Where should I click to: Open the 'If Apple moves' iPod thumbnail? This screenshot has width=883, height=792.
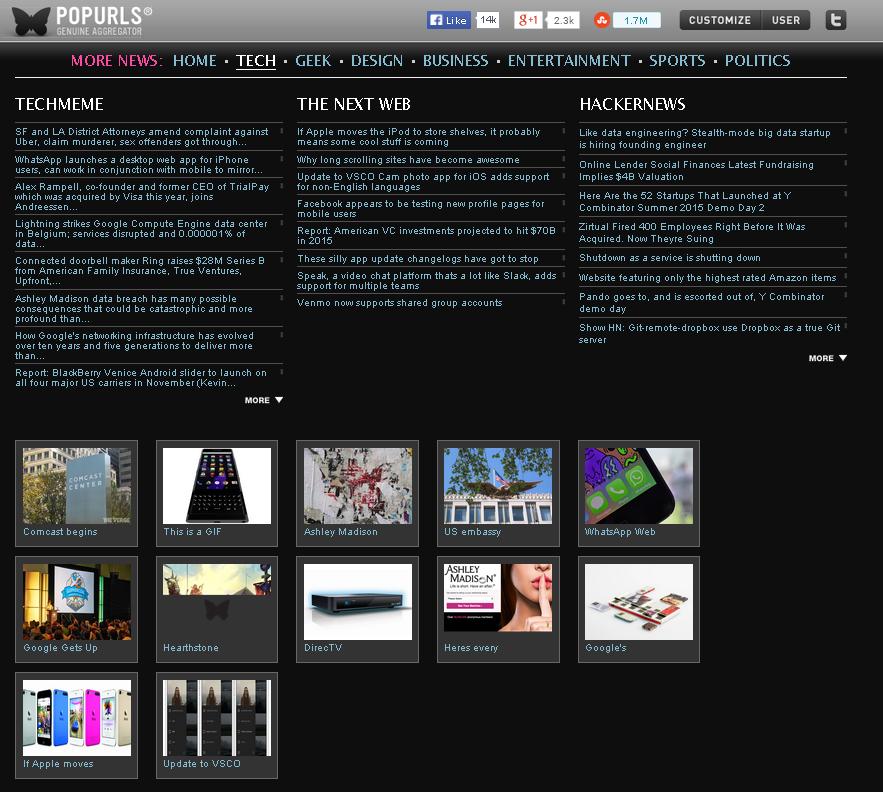coord(77,718)
